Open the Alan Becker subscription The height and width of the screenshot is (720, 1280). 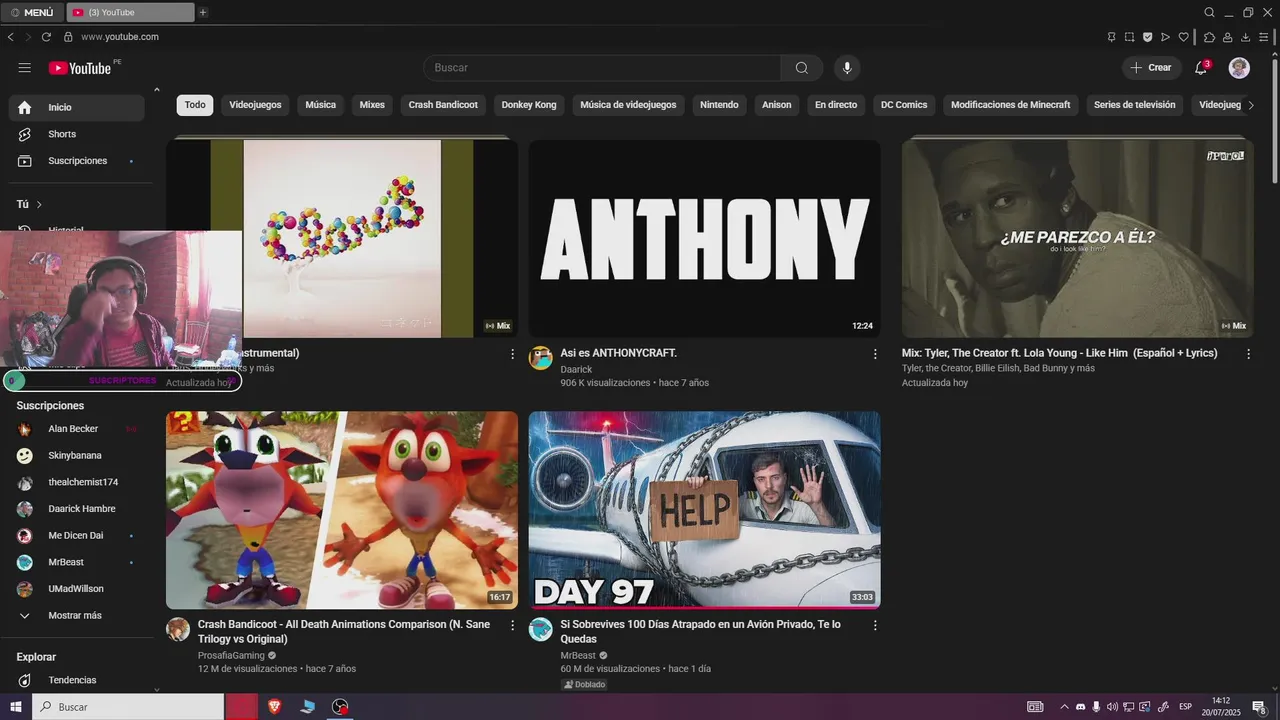click(x=76, y=429)
